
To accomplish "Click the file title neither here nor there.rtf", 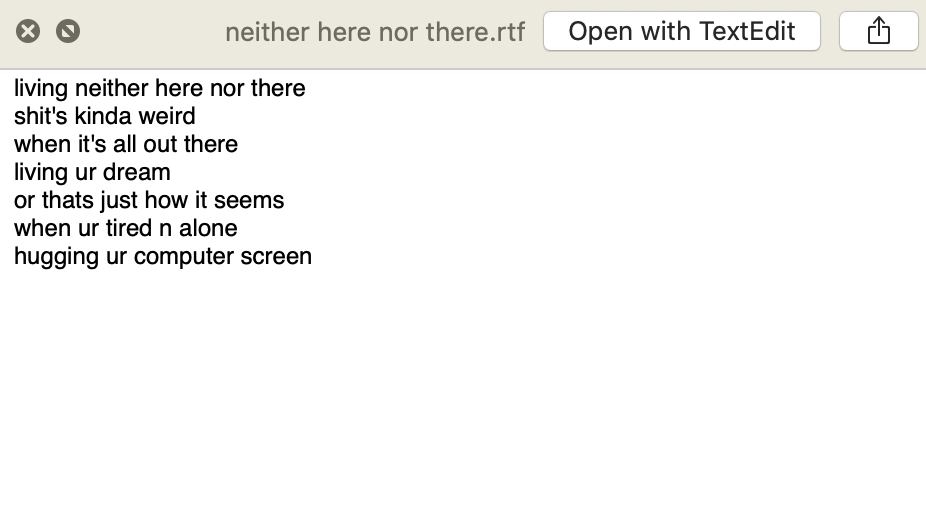I will [x=375, y=32].
